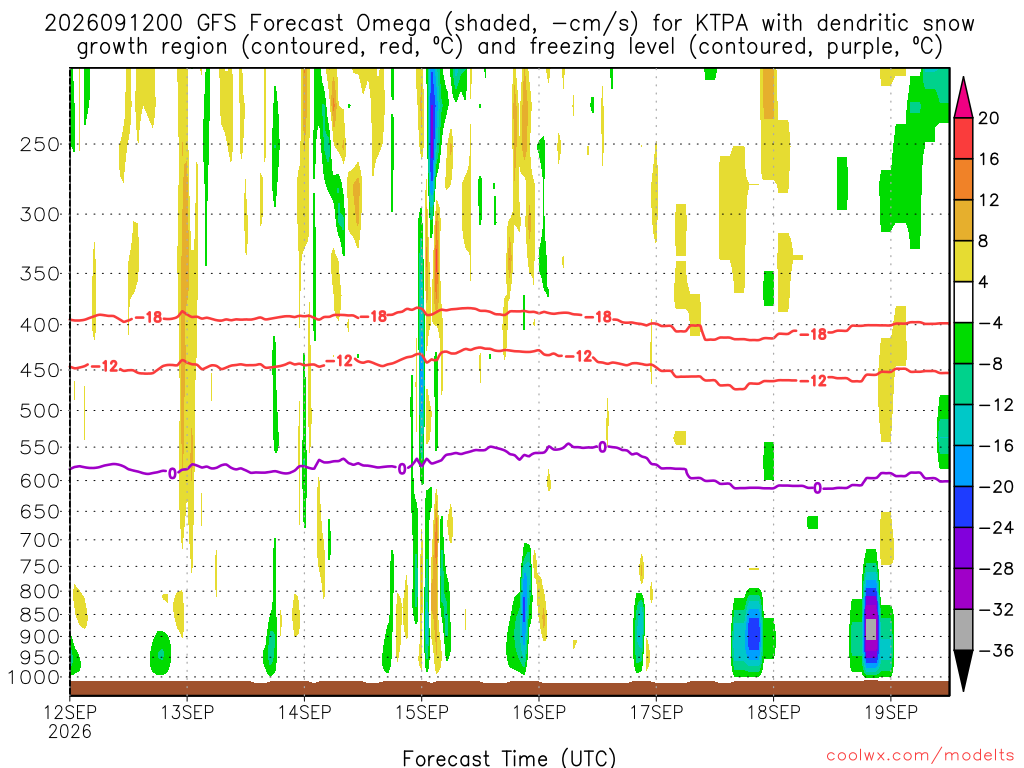This screenshot has width=1024, height=768.
Task: Click the 850 pressure level label
Action: pos(40,615)
